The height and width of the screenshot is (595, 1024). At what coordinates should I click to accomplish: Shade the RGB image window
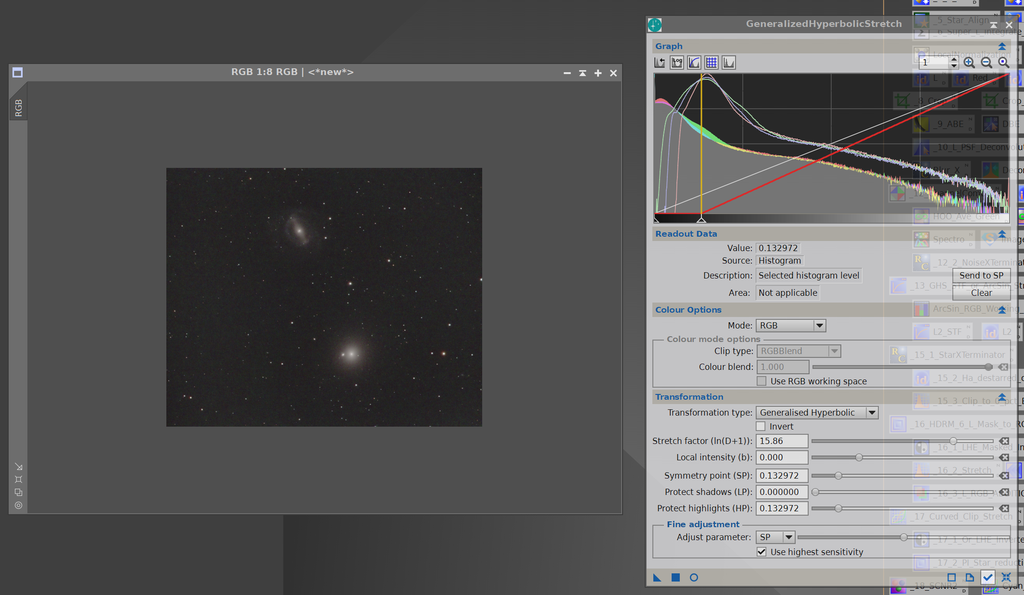582,73
